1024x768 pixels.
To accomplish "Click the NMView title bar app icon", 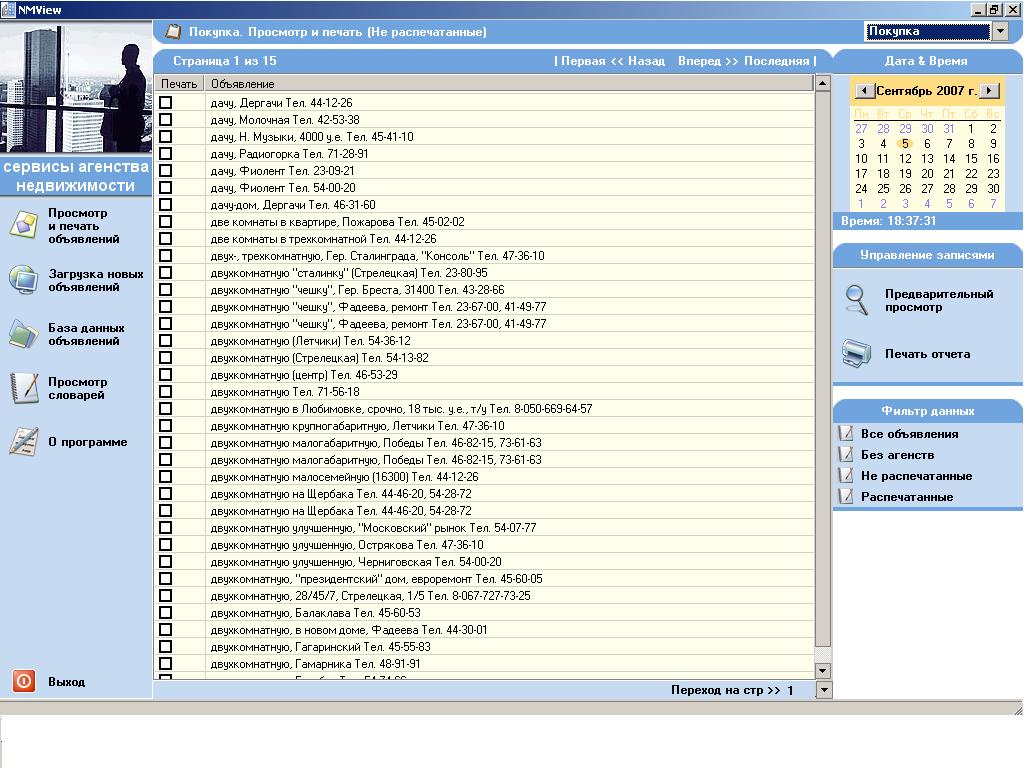I will pos(8,9).
